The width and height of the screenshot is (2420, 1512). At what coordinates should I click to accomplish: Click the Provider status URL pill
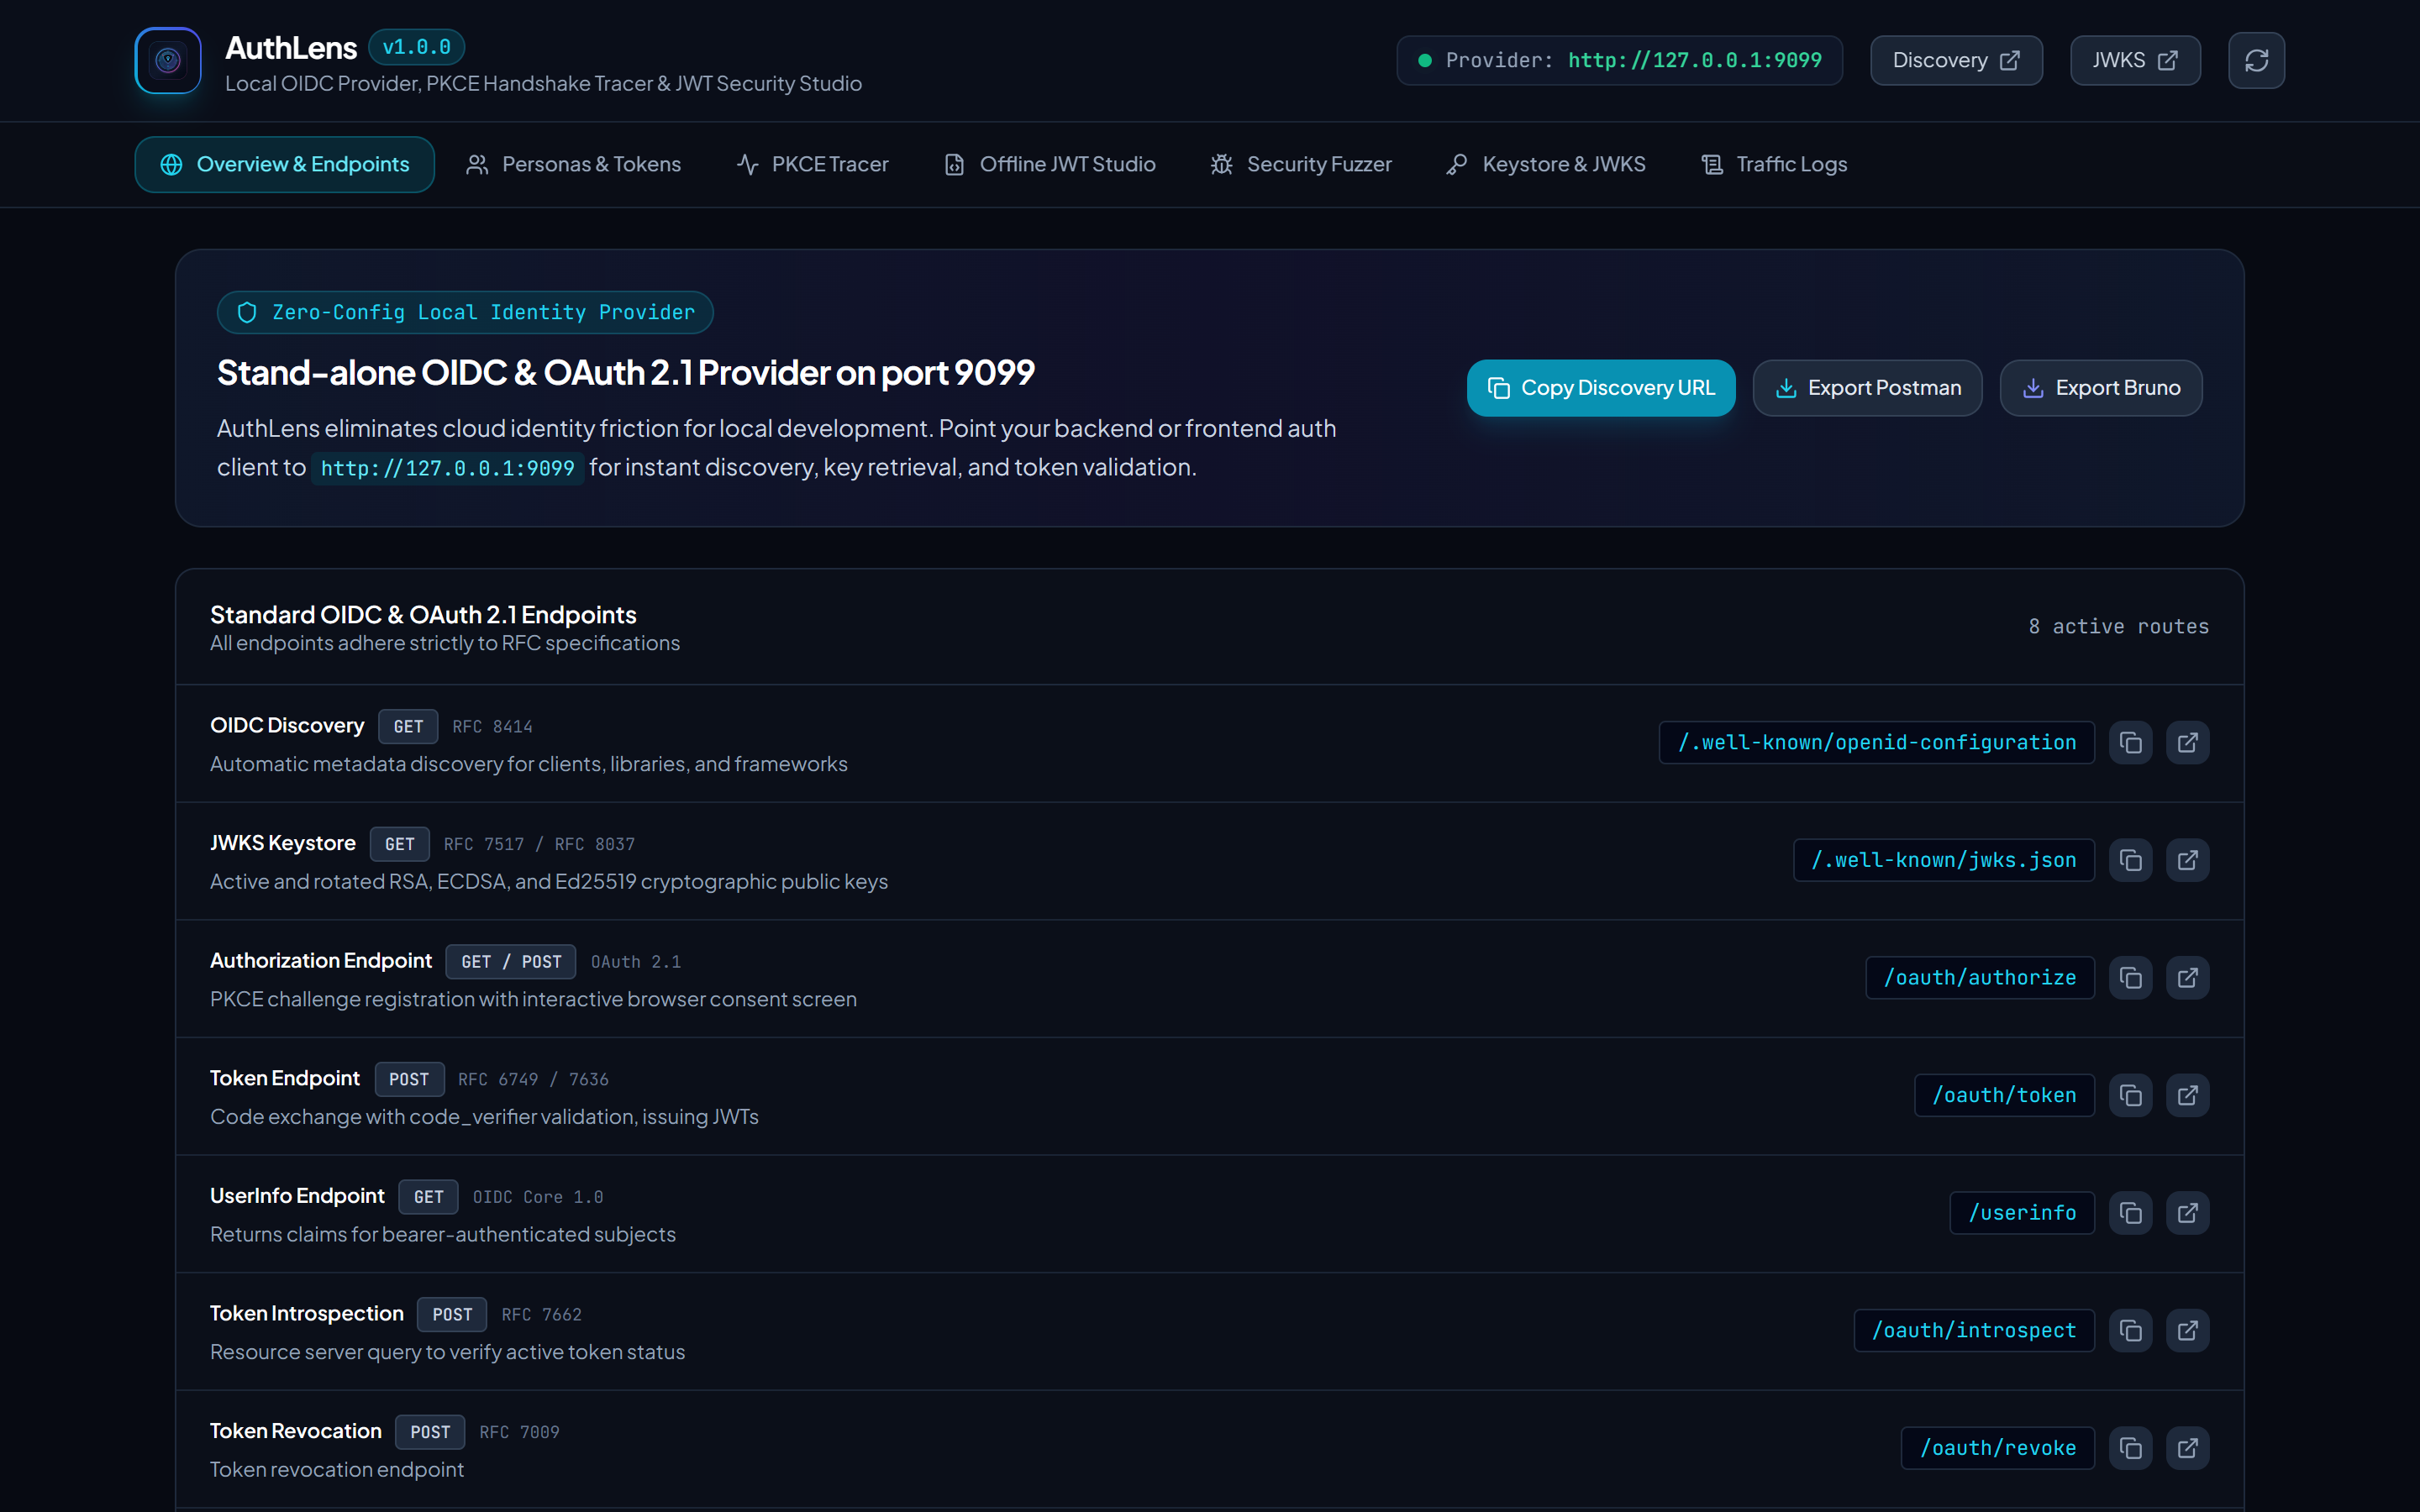coord(1619,60)
